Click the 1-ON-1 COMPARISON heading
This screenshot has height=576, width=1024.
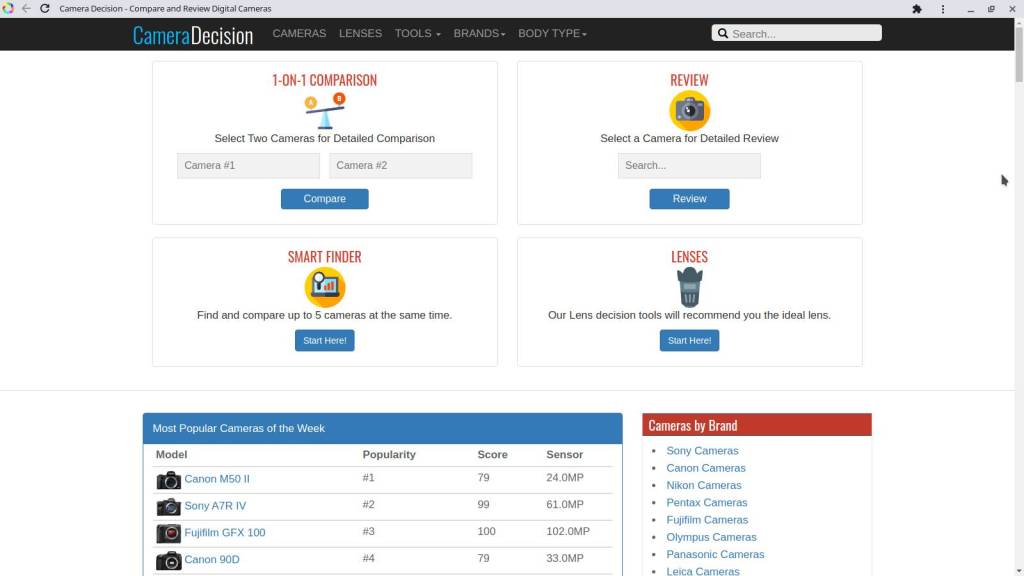pos(325,80)
